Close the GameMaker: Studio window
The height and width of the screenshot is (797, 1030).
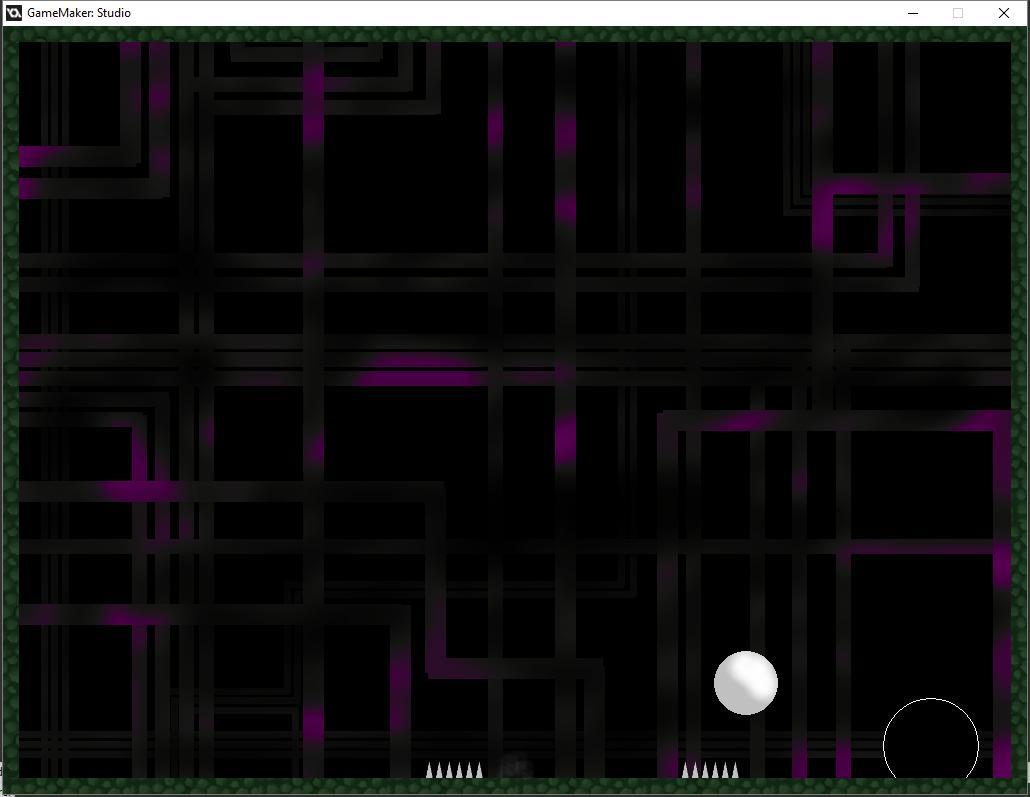pos(1003,13)
